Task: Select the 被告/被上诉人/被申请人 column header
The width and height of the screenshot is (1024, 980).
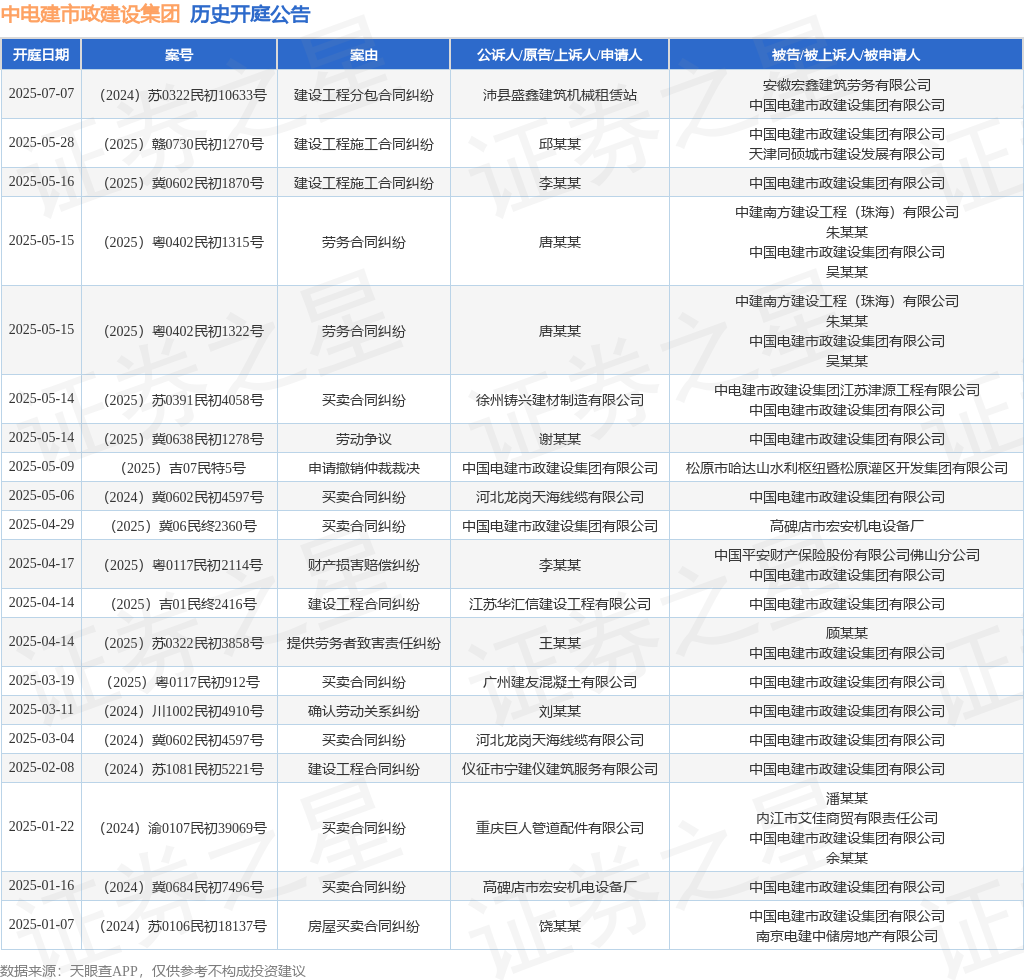Action: [x=846, y=55]
